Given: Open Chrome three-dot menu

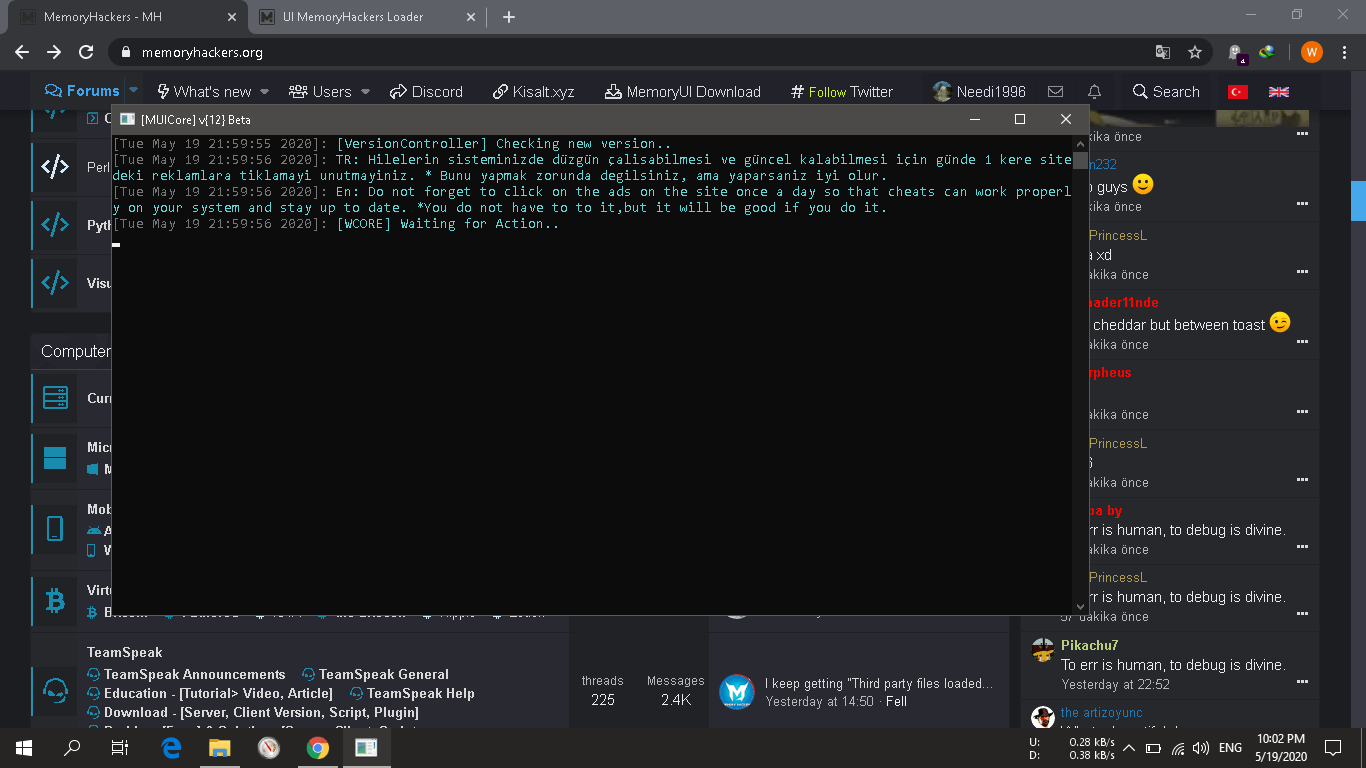Looking at the screenshot, I should 1343,52.
